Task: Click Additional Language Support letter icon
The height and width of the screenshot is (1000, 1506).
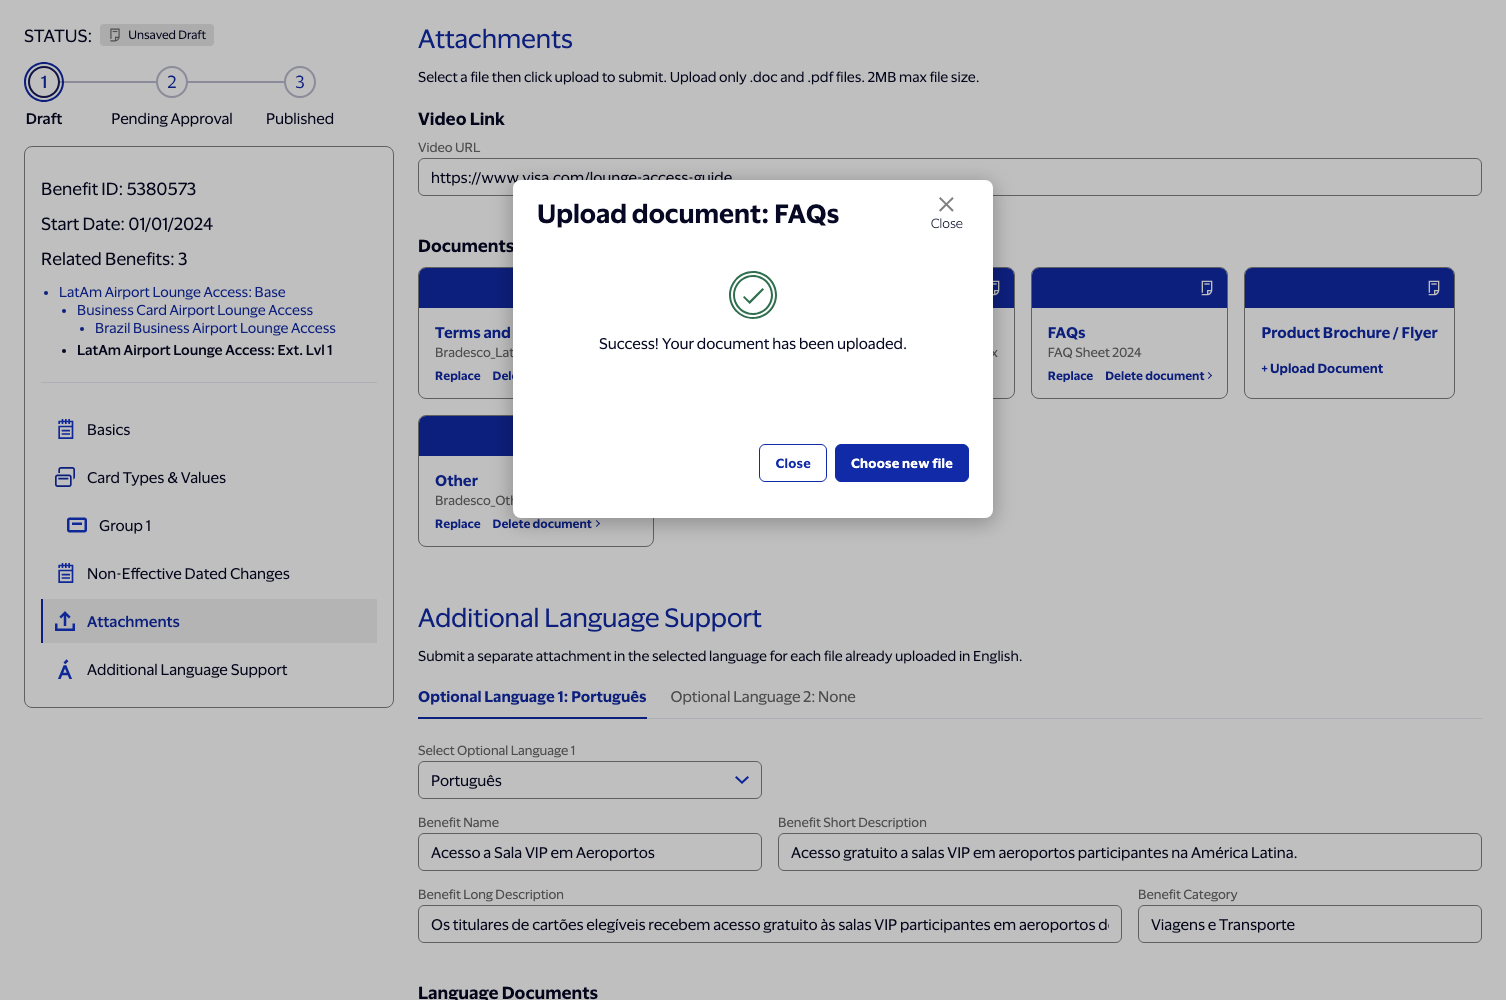Action: click(x=65, y=670)
